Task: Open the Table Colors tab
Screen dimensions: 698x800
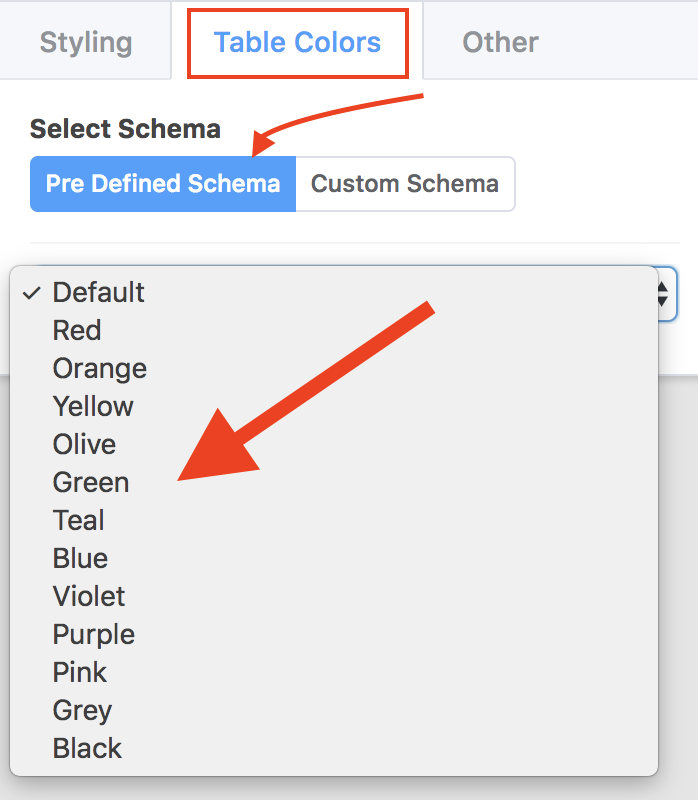Action: [x=297, y=42]
